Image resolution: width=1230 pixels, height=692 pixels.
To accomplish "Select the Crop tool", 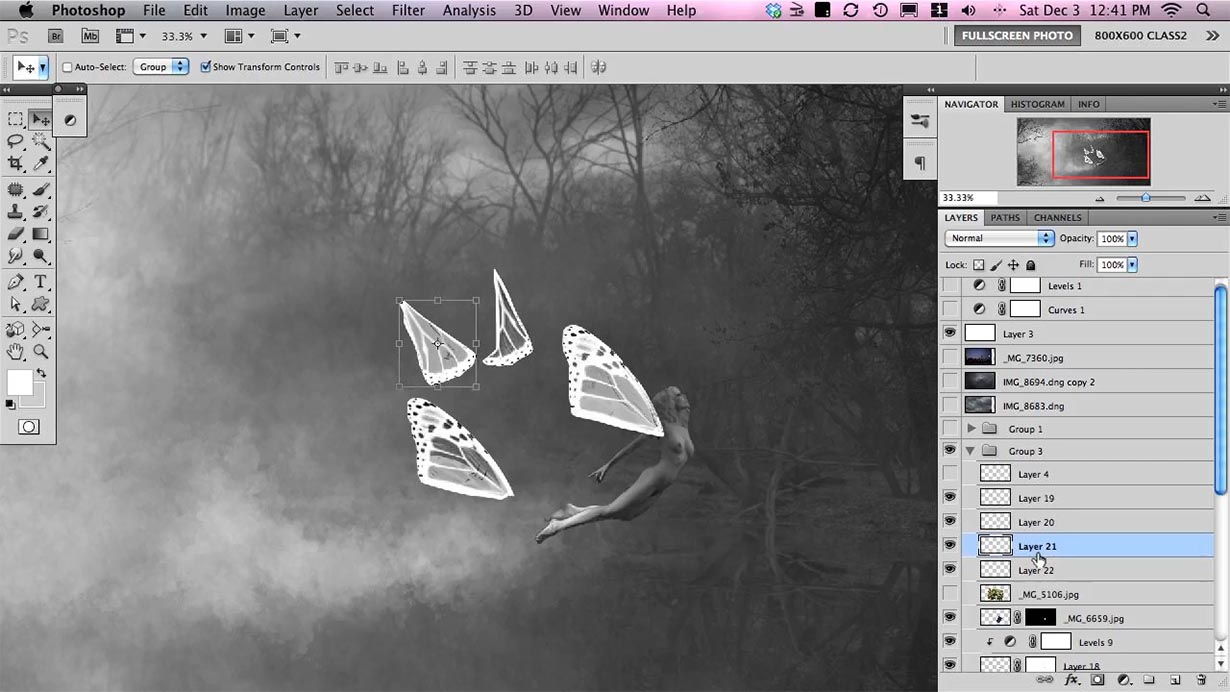I will (x=15, y=163).
